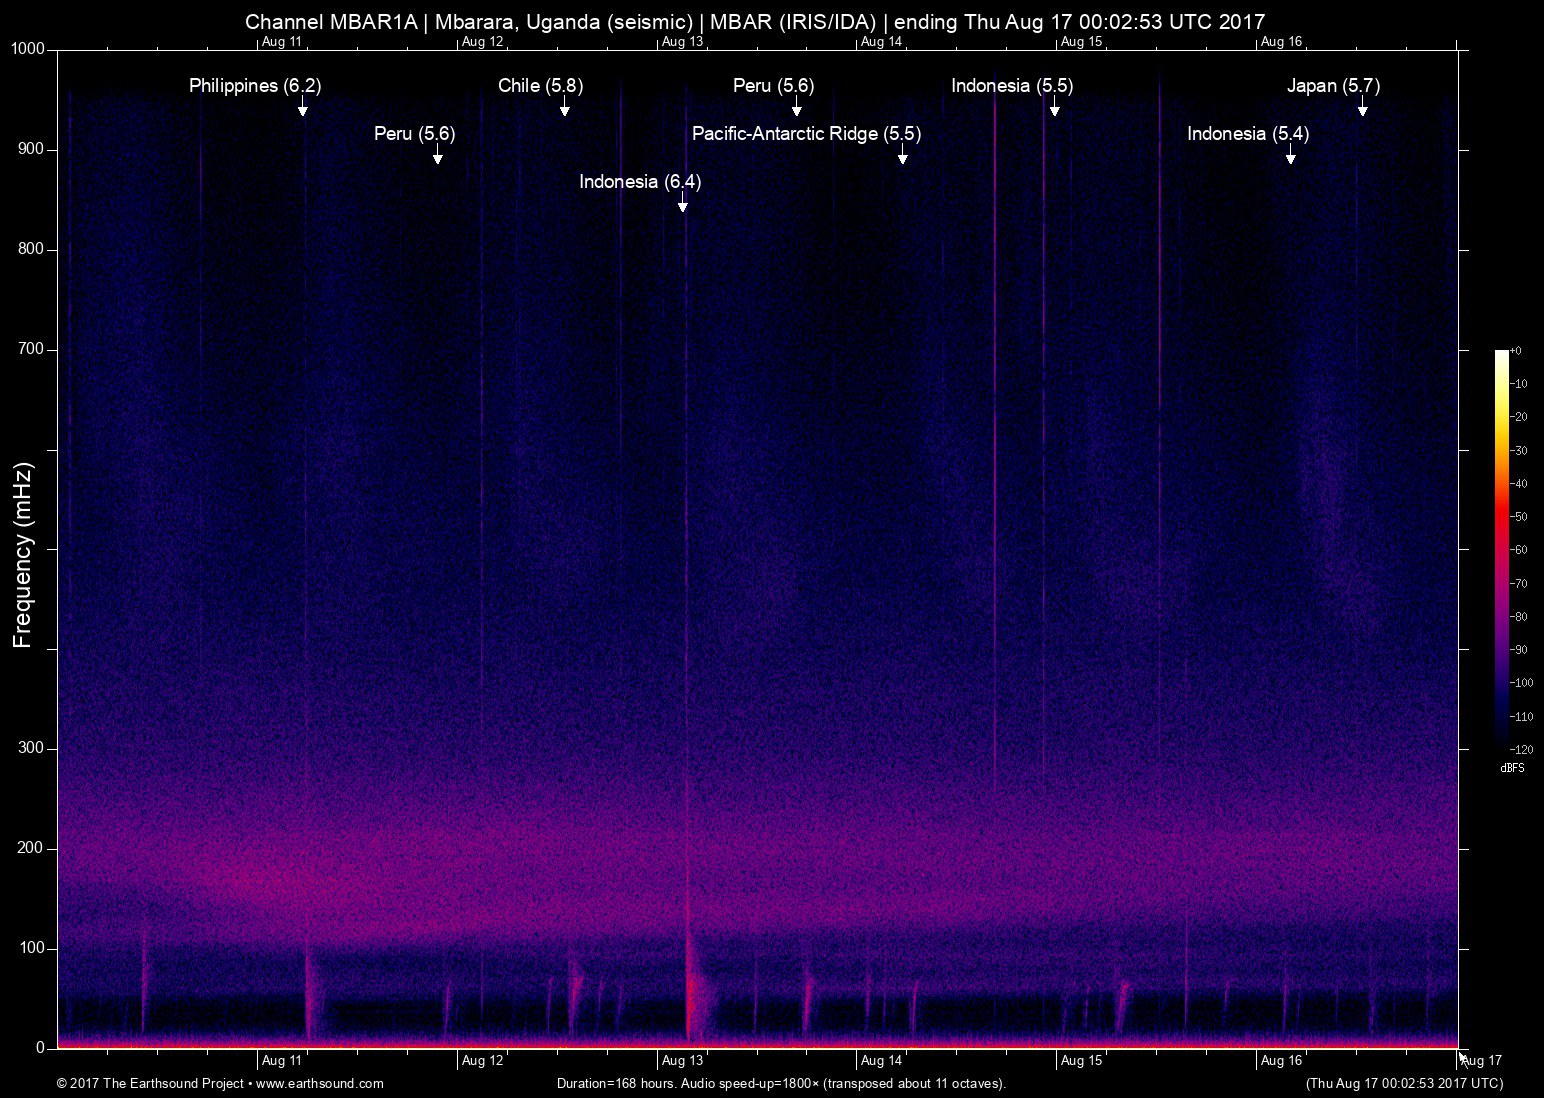The image size is (1544, 1098).
Task: Select the Indonesia (6.4) earthquake annotation
Action: (640, 183)
